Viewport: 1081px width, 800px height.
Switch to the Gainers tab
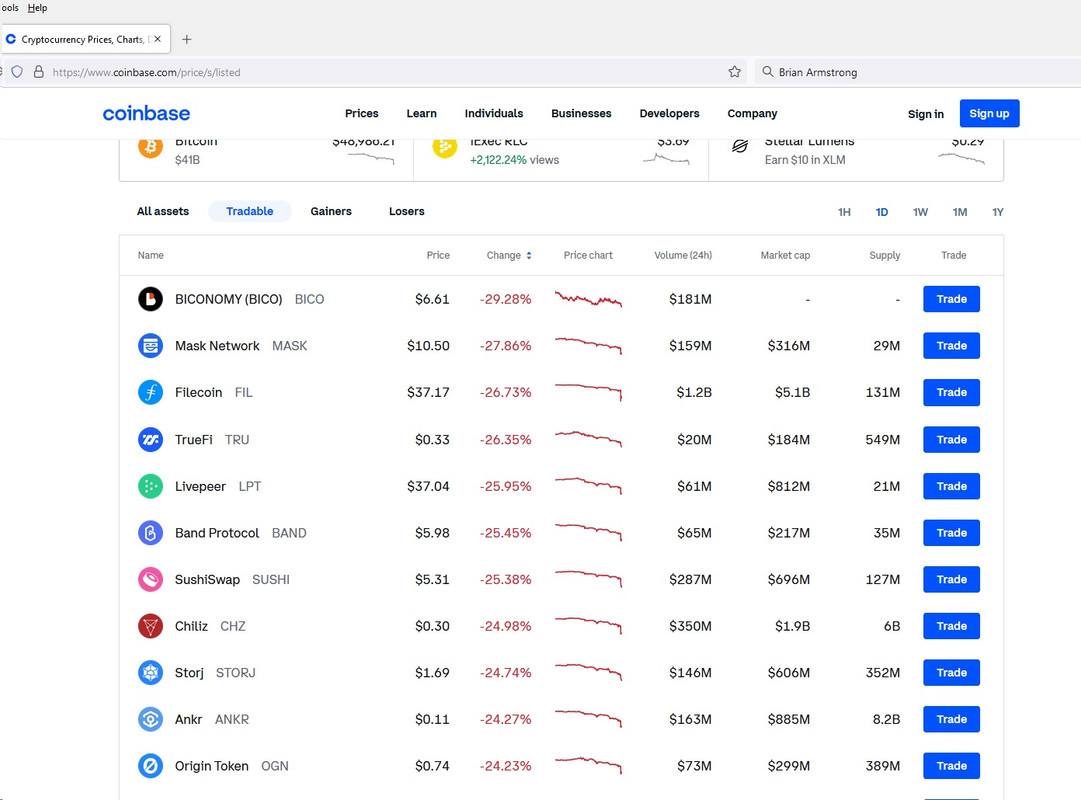[331, 211]
